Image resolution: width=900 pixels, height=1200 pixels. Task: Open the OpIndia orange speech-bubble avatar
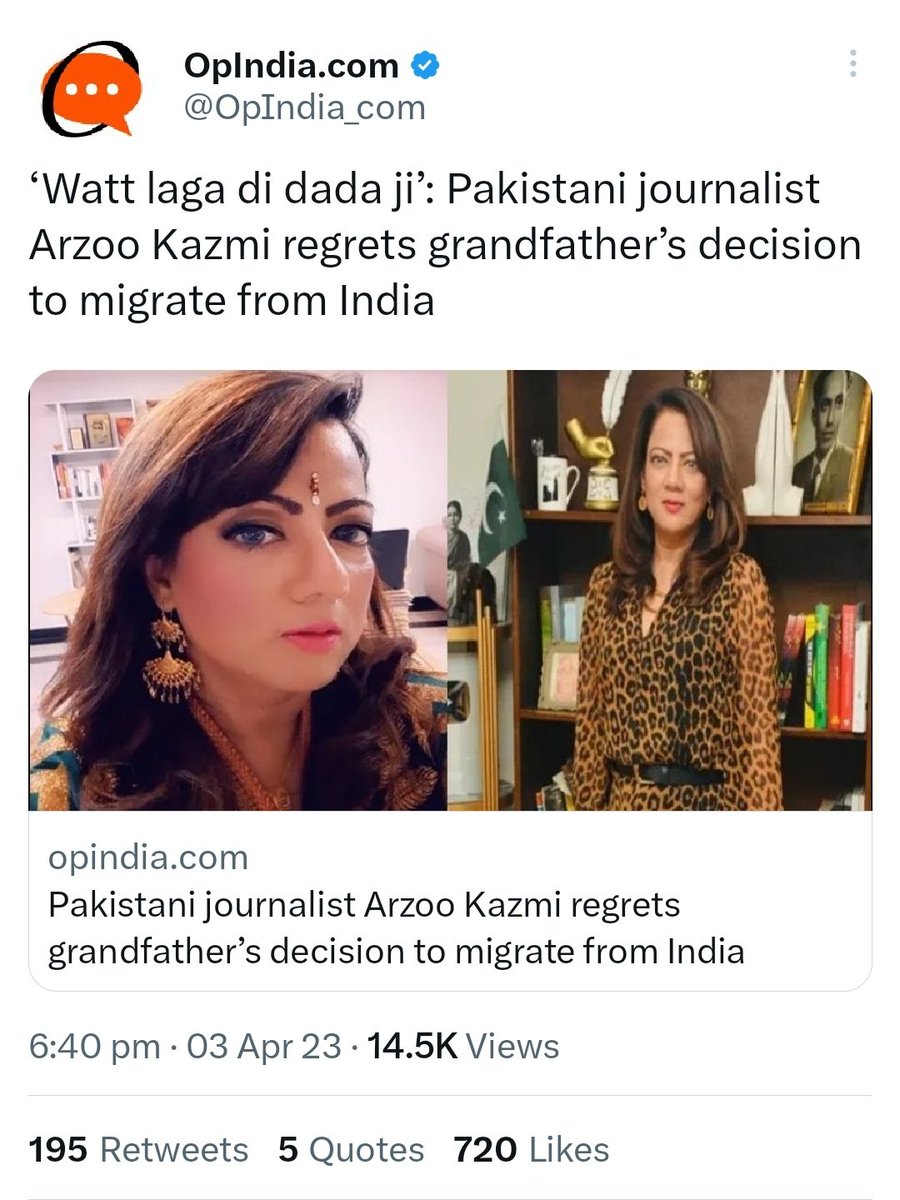tap(88, 88)
